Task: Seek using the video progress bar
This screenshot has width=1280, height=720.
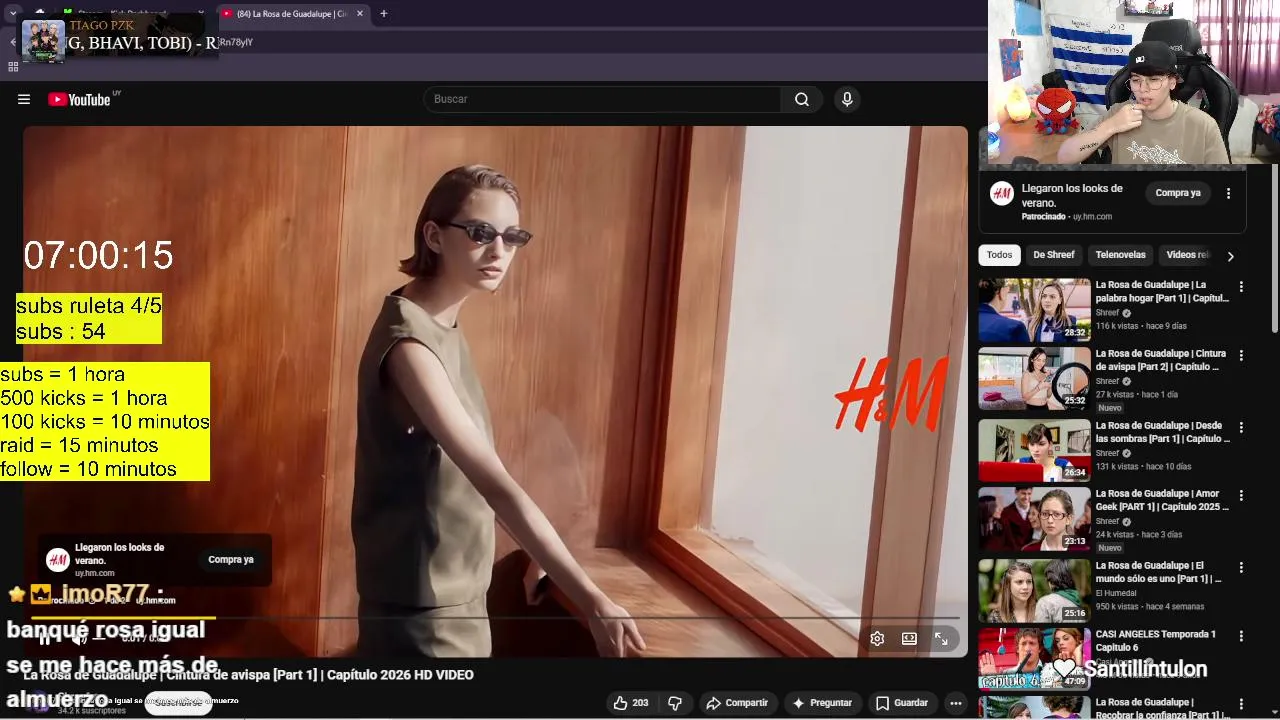Action: (495, 618)
